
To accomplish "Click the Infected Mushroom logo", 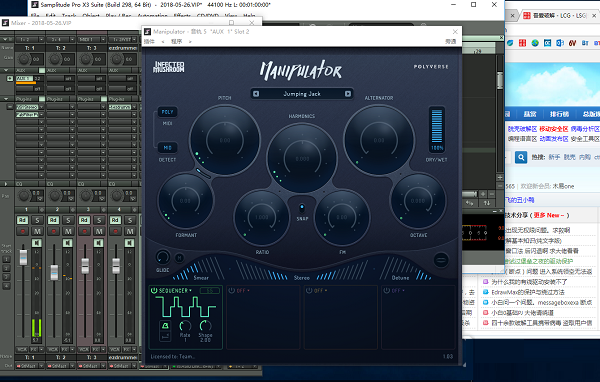I will [169, 67].
